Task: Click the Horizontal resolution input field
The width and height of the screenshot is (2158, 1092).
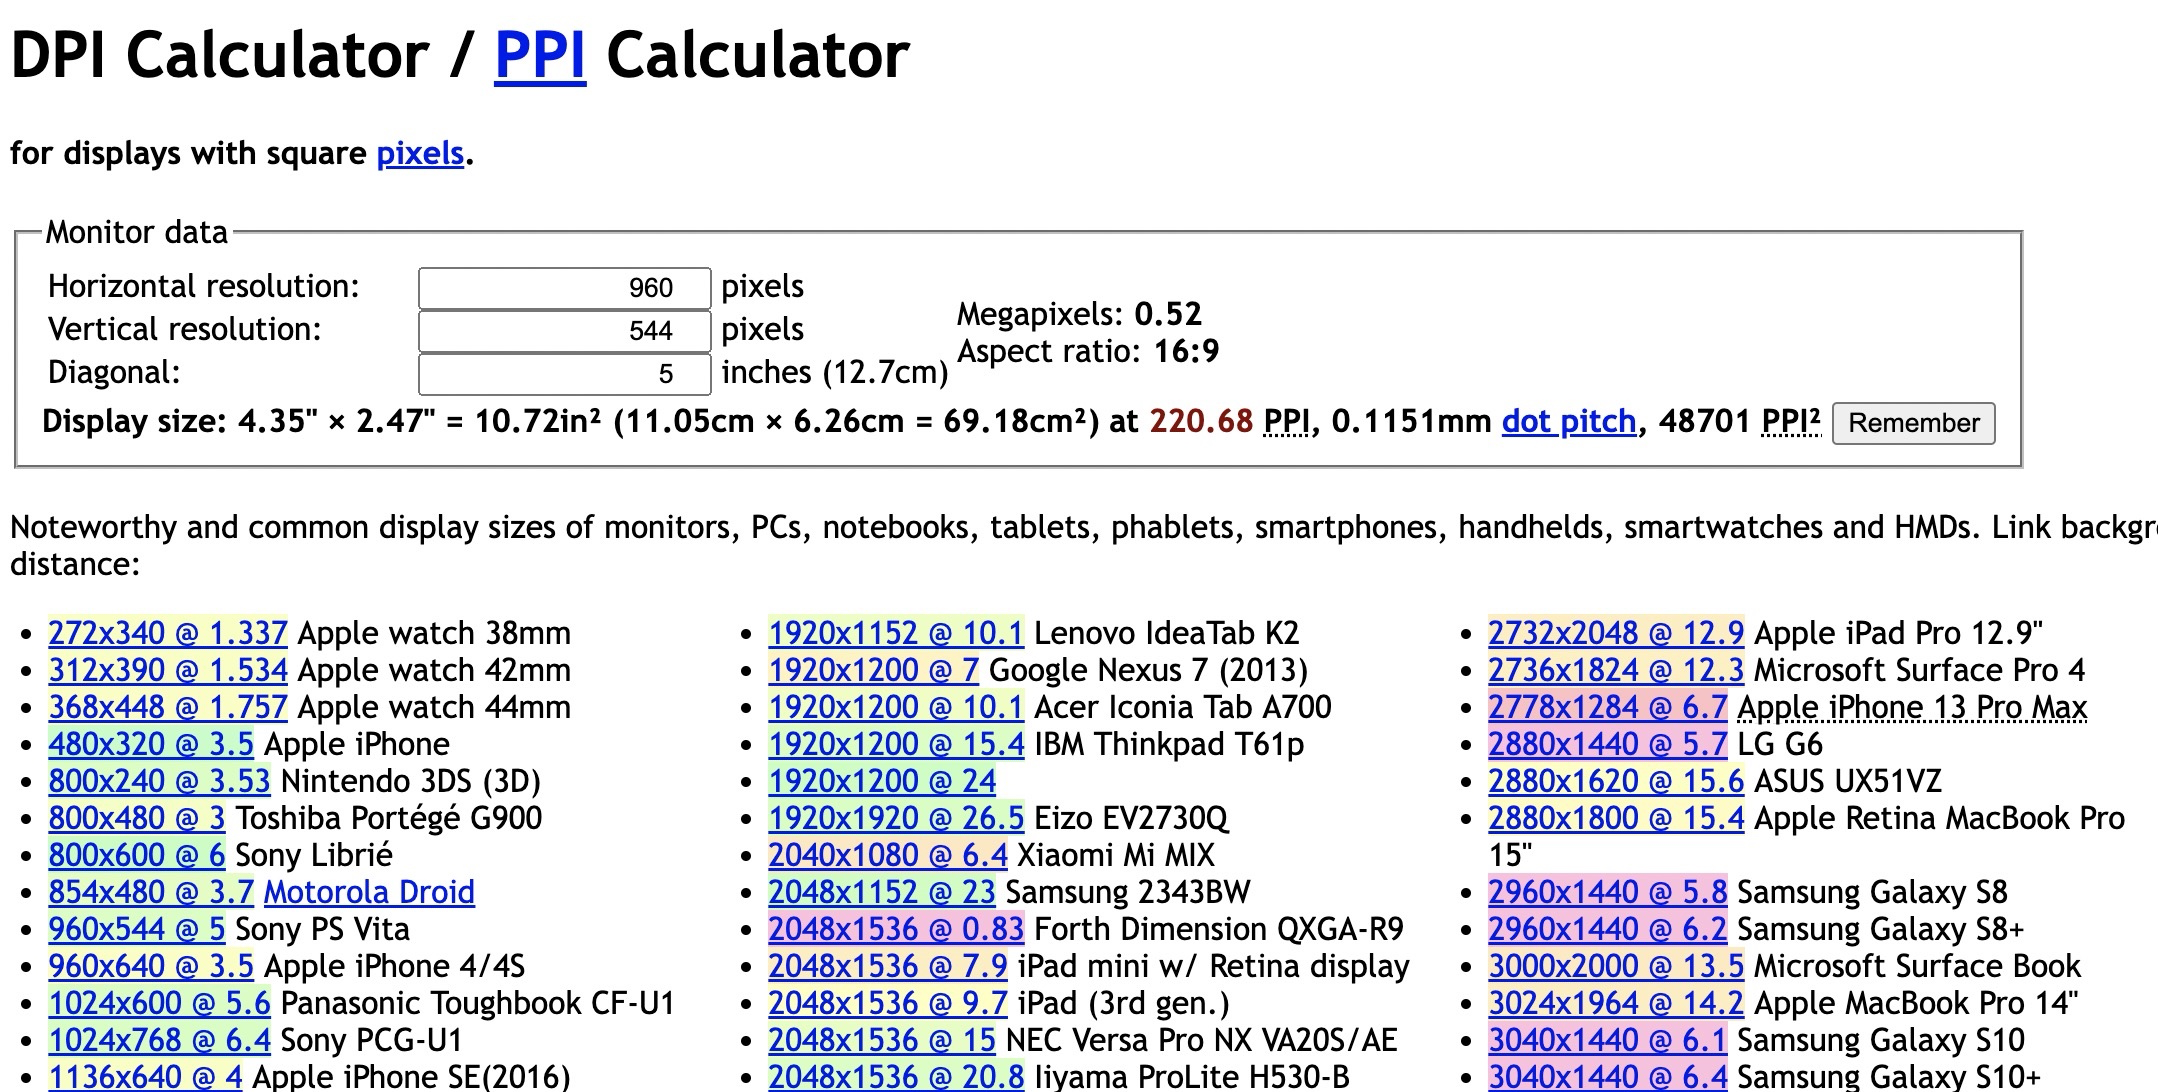Action: point(564,288)
